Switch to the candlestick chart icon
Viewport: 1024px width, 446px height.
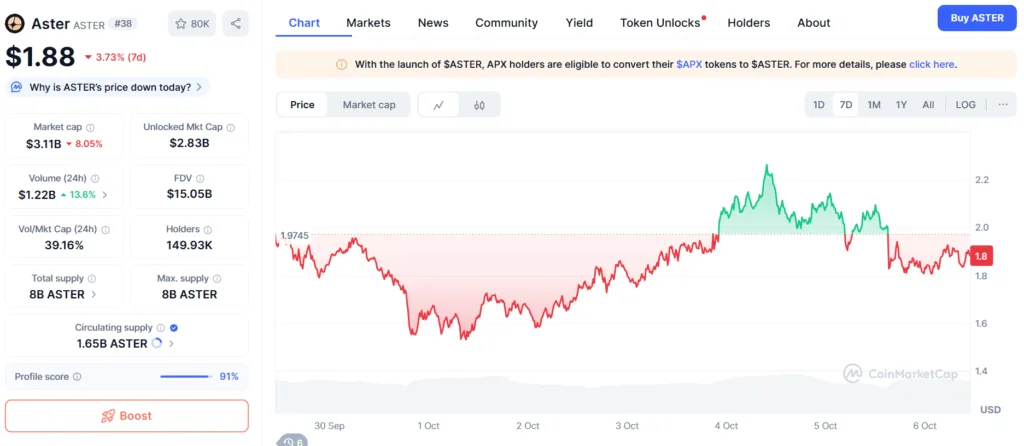479,105
